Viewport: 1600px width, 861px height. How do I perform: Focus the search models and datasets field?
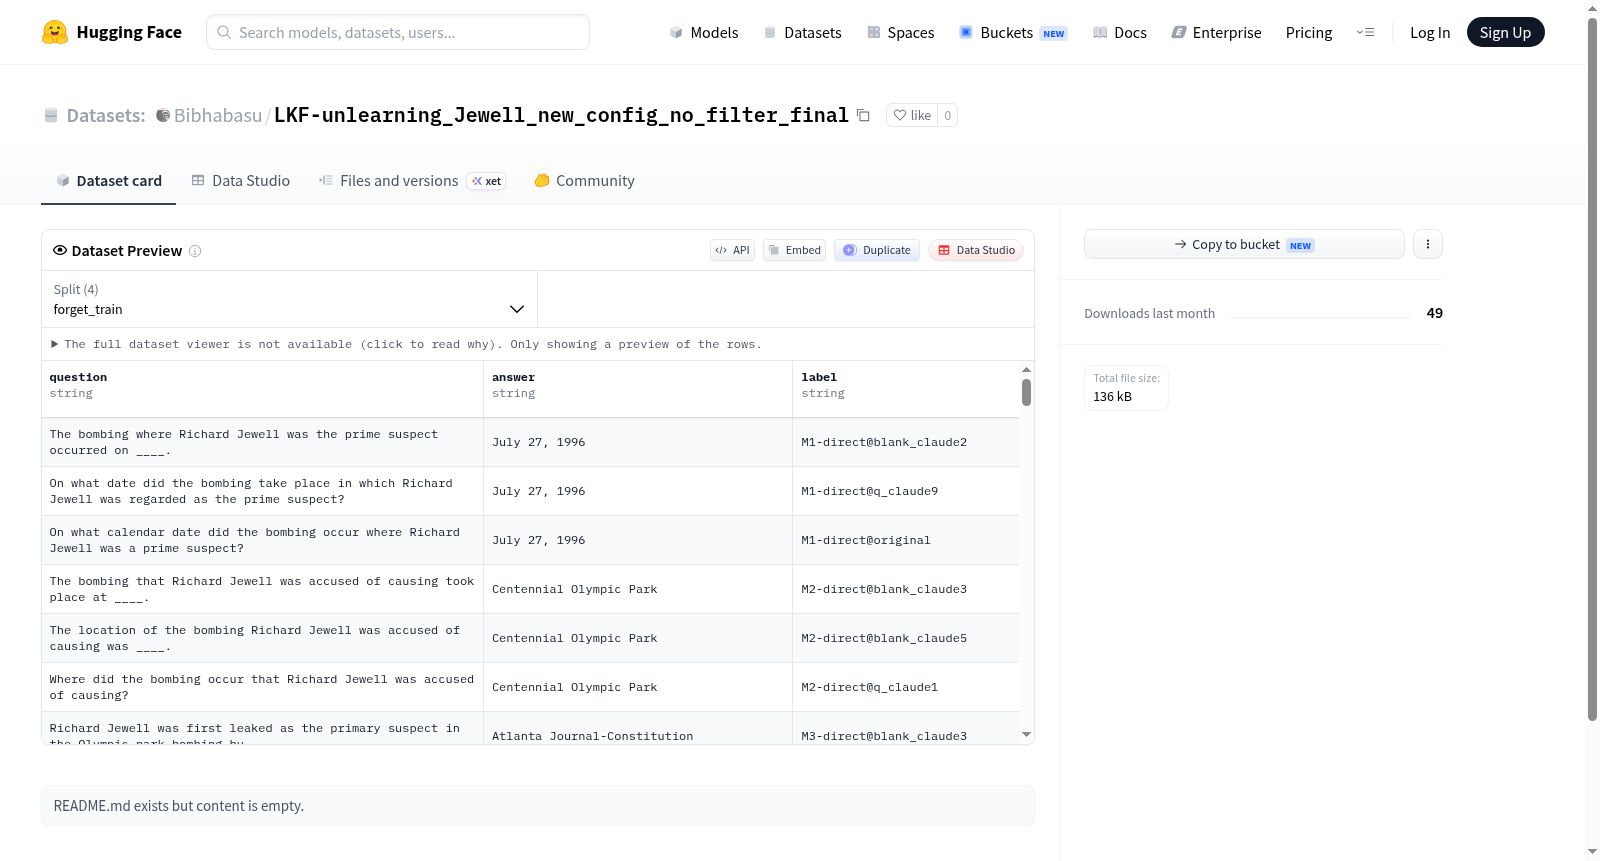(398, 32)
